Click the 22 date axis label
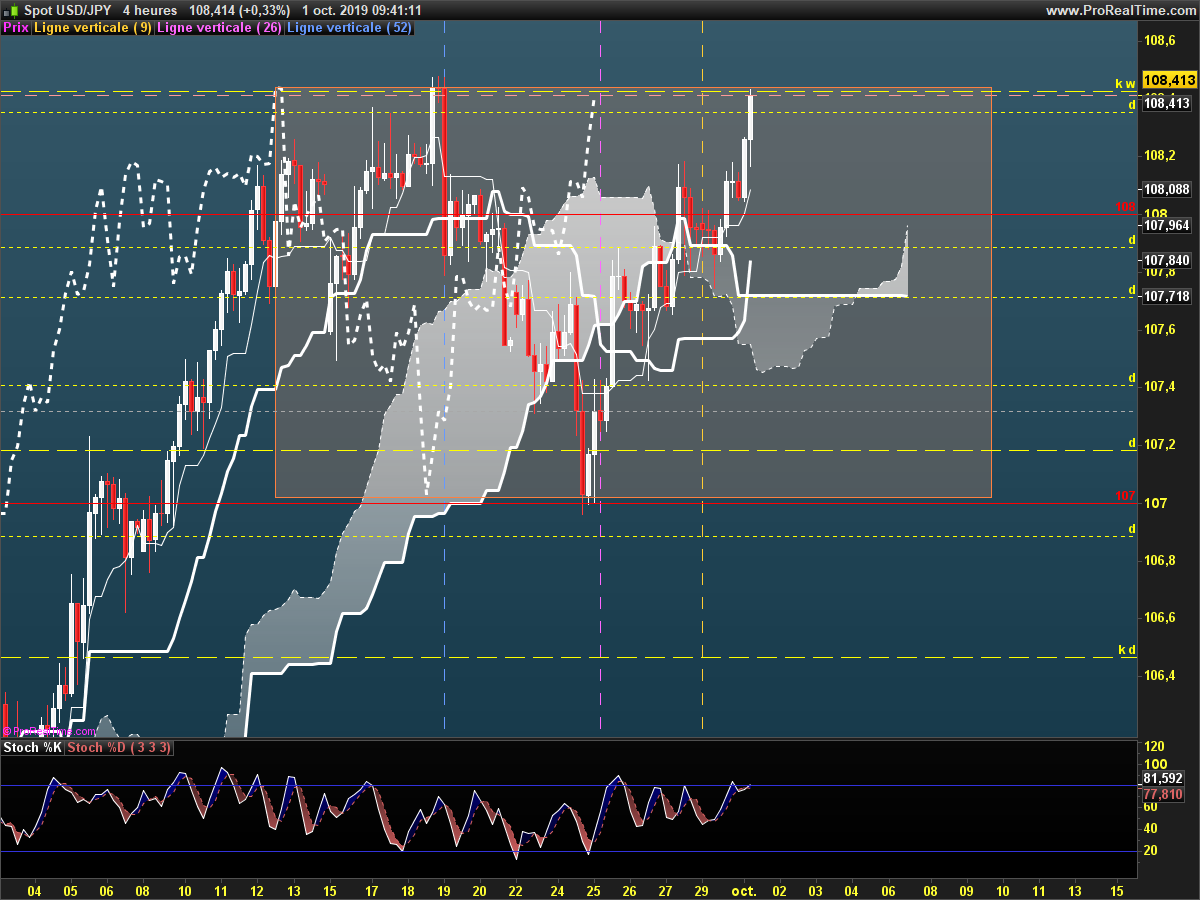This screenshot has height=900, width=1200. pos(516,890)
